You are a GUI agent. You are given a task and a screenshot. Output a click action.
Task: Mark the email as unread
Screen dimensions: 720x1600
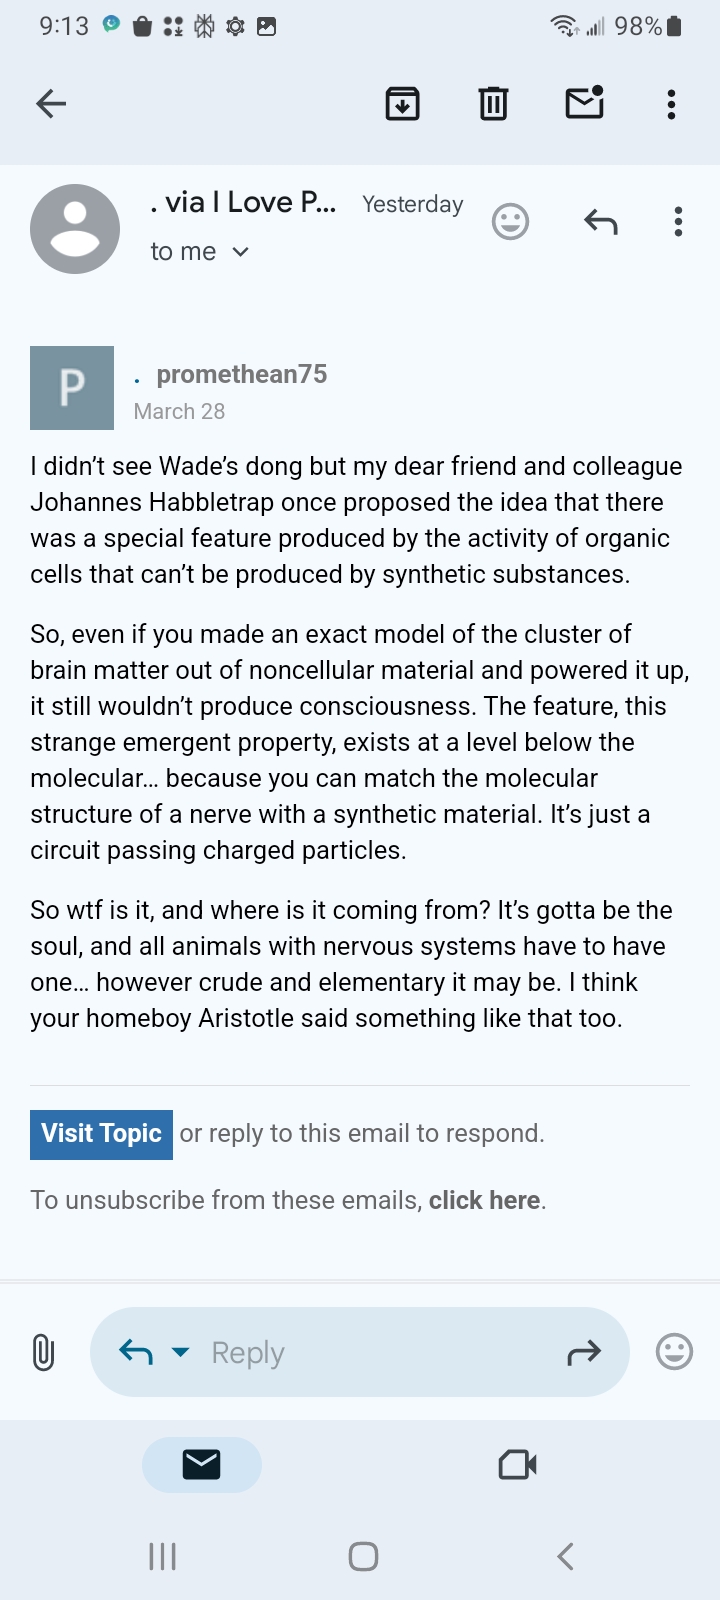pyautogui.click(x=584, y=102)
